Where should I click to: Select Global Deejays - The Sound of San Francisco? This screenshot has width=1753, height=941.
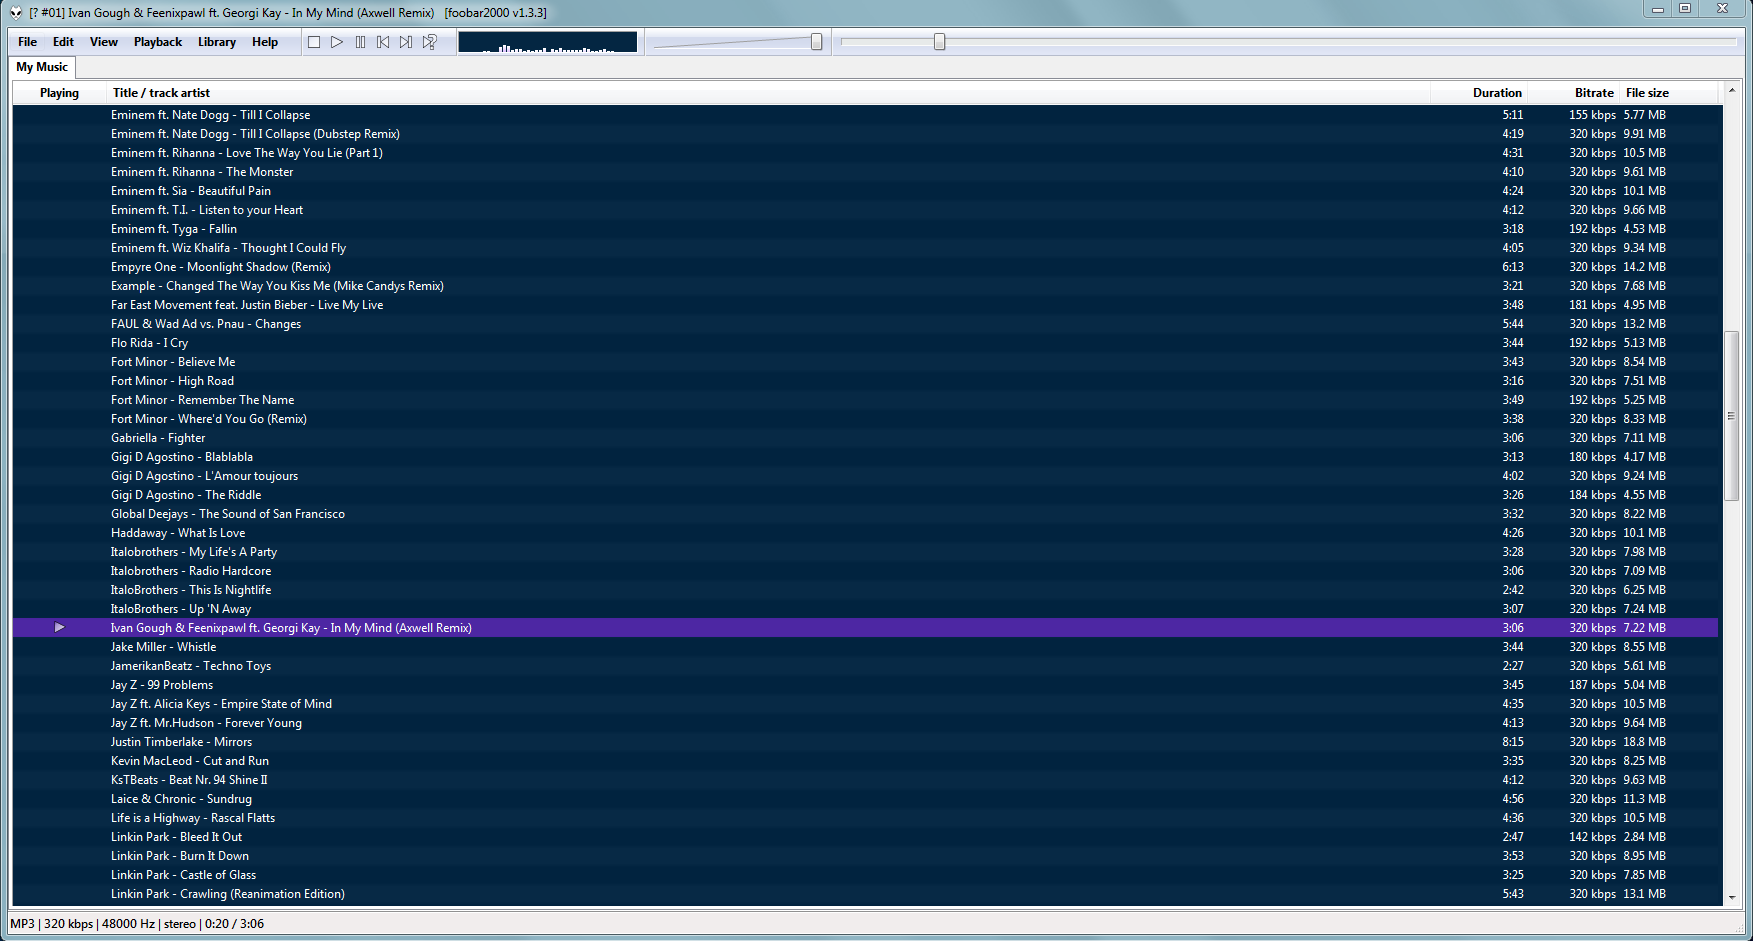coord(865,514)
